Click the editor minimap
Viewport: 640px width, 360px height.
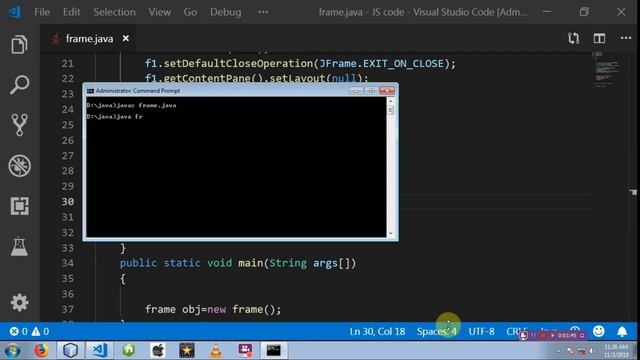[607, 69]
